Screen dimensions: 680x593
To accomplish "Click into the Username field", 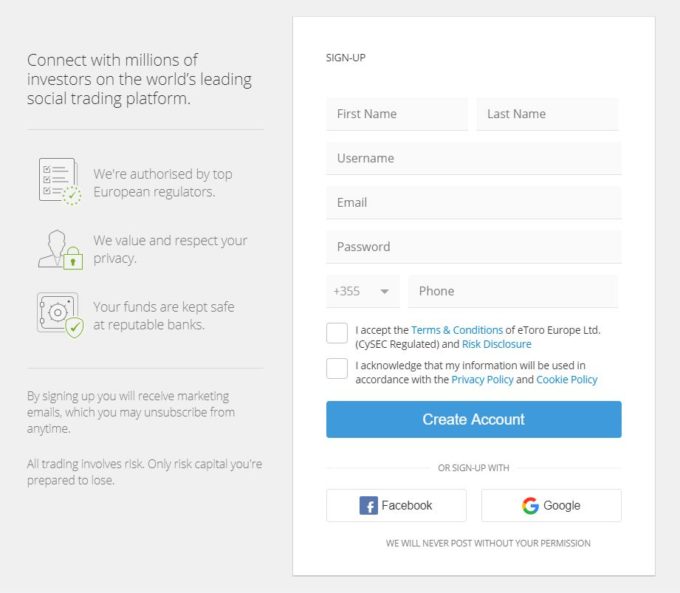I will 474,158.
